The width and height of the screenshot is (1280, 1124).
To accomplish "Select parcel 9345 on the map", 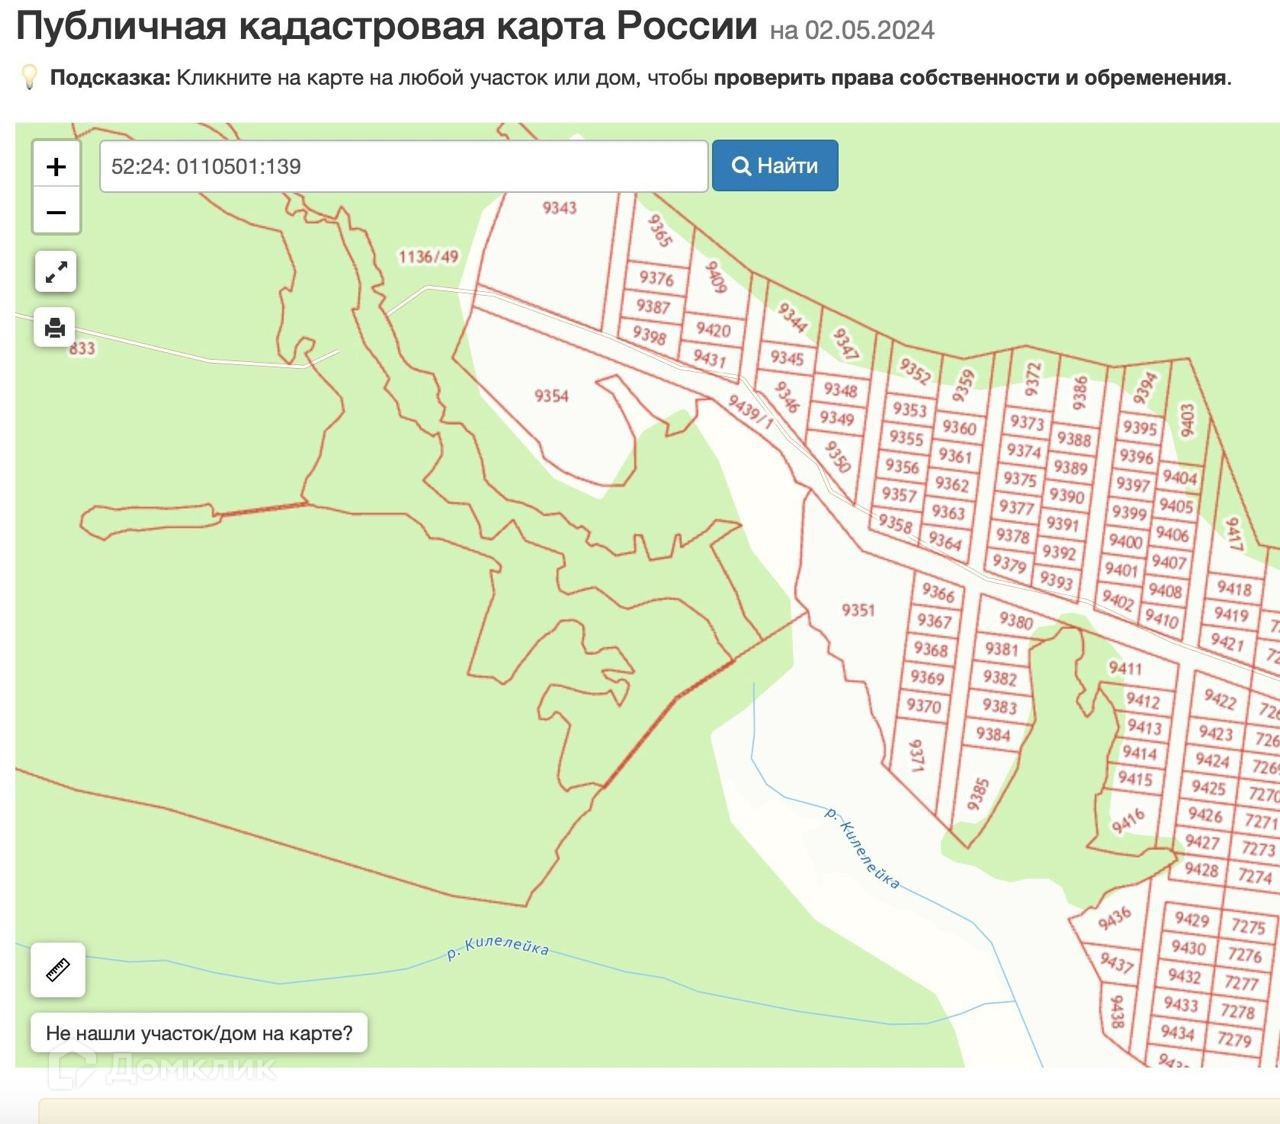I will [787, 358].
